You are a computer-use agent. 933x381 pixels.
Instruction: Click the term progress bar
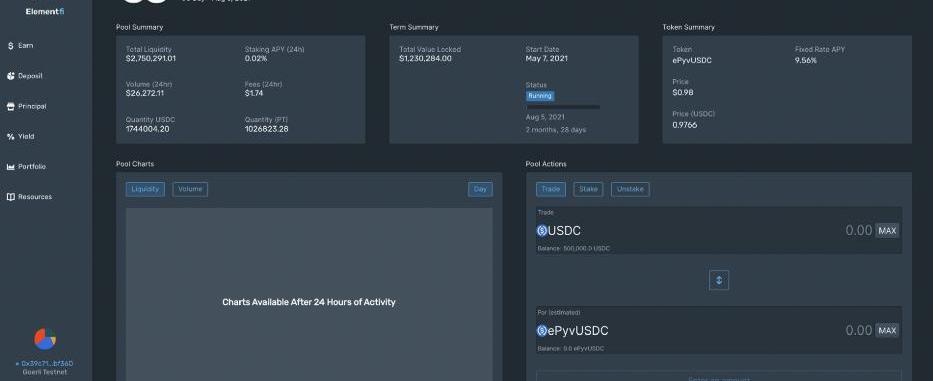562,107
